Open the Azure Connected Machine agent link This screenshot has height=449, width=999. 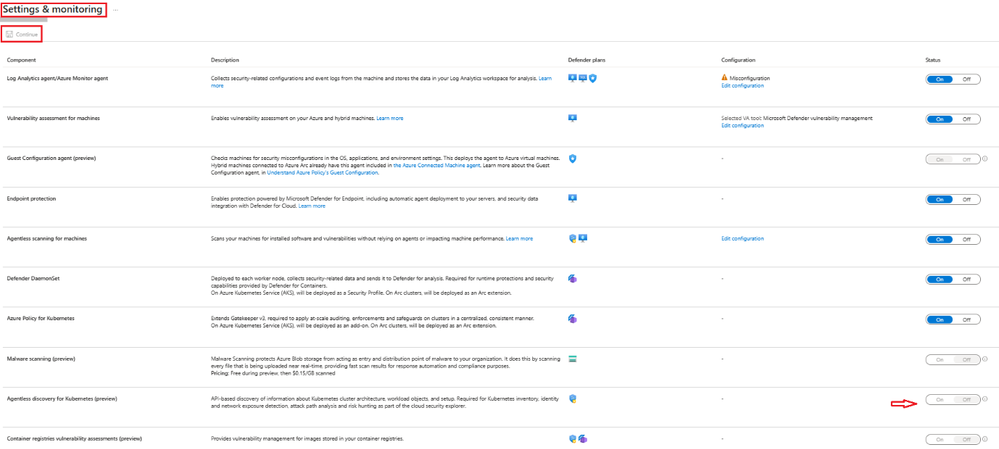click(x=436, y=165)
